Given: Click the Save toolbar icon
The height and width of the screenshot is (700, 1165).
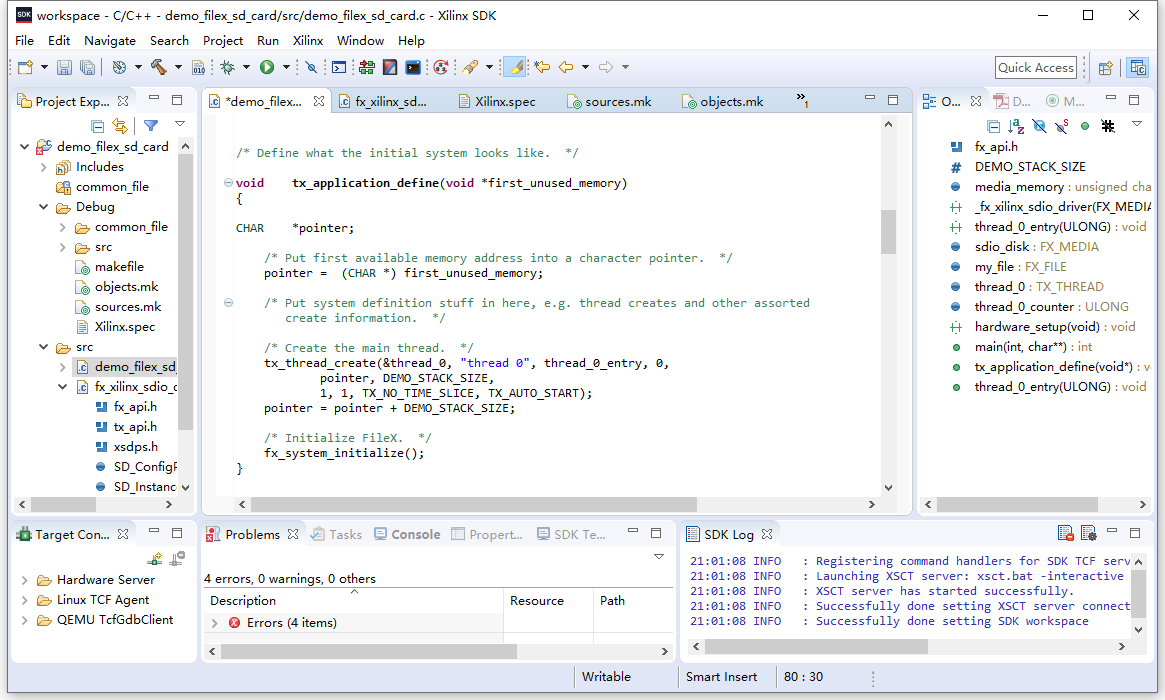Looking at the screenshot, I should coord(65,68).
